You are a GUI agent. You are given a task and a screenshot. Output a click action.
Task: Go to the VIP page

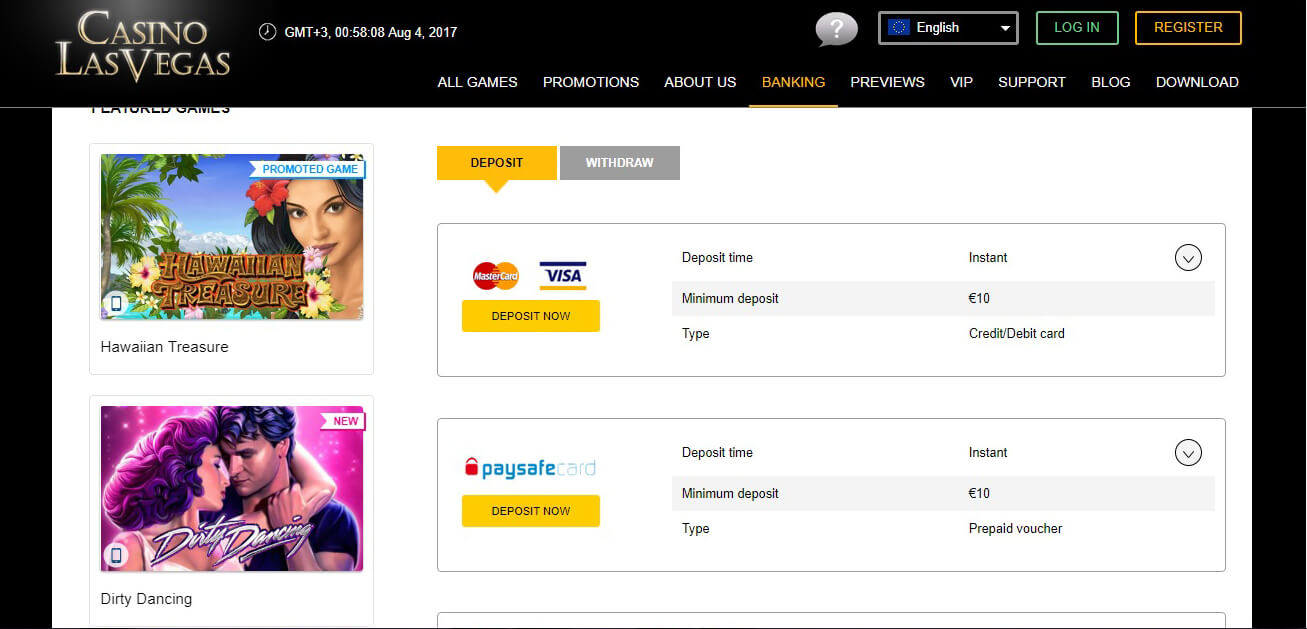[961, 82]
